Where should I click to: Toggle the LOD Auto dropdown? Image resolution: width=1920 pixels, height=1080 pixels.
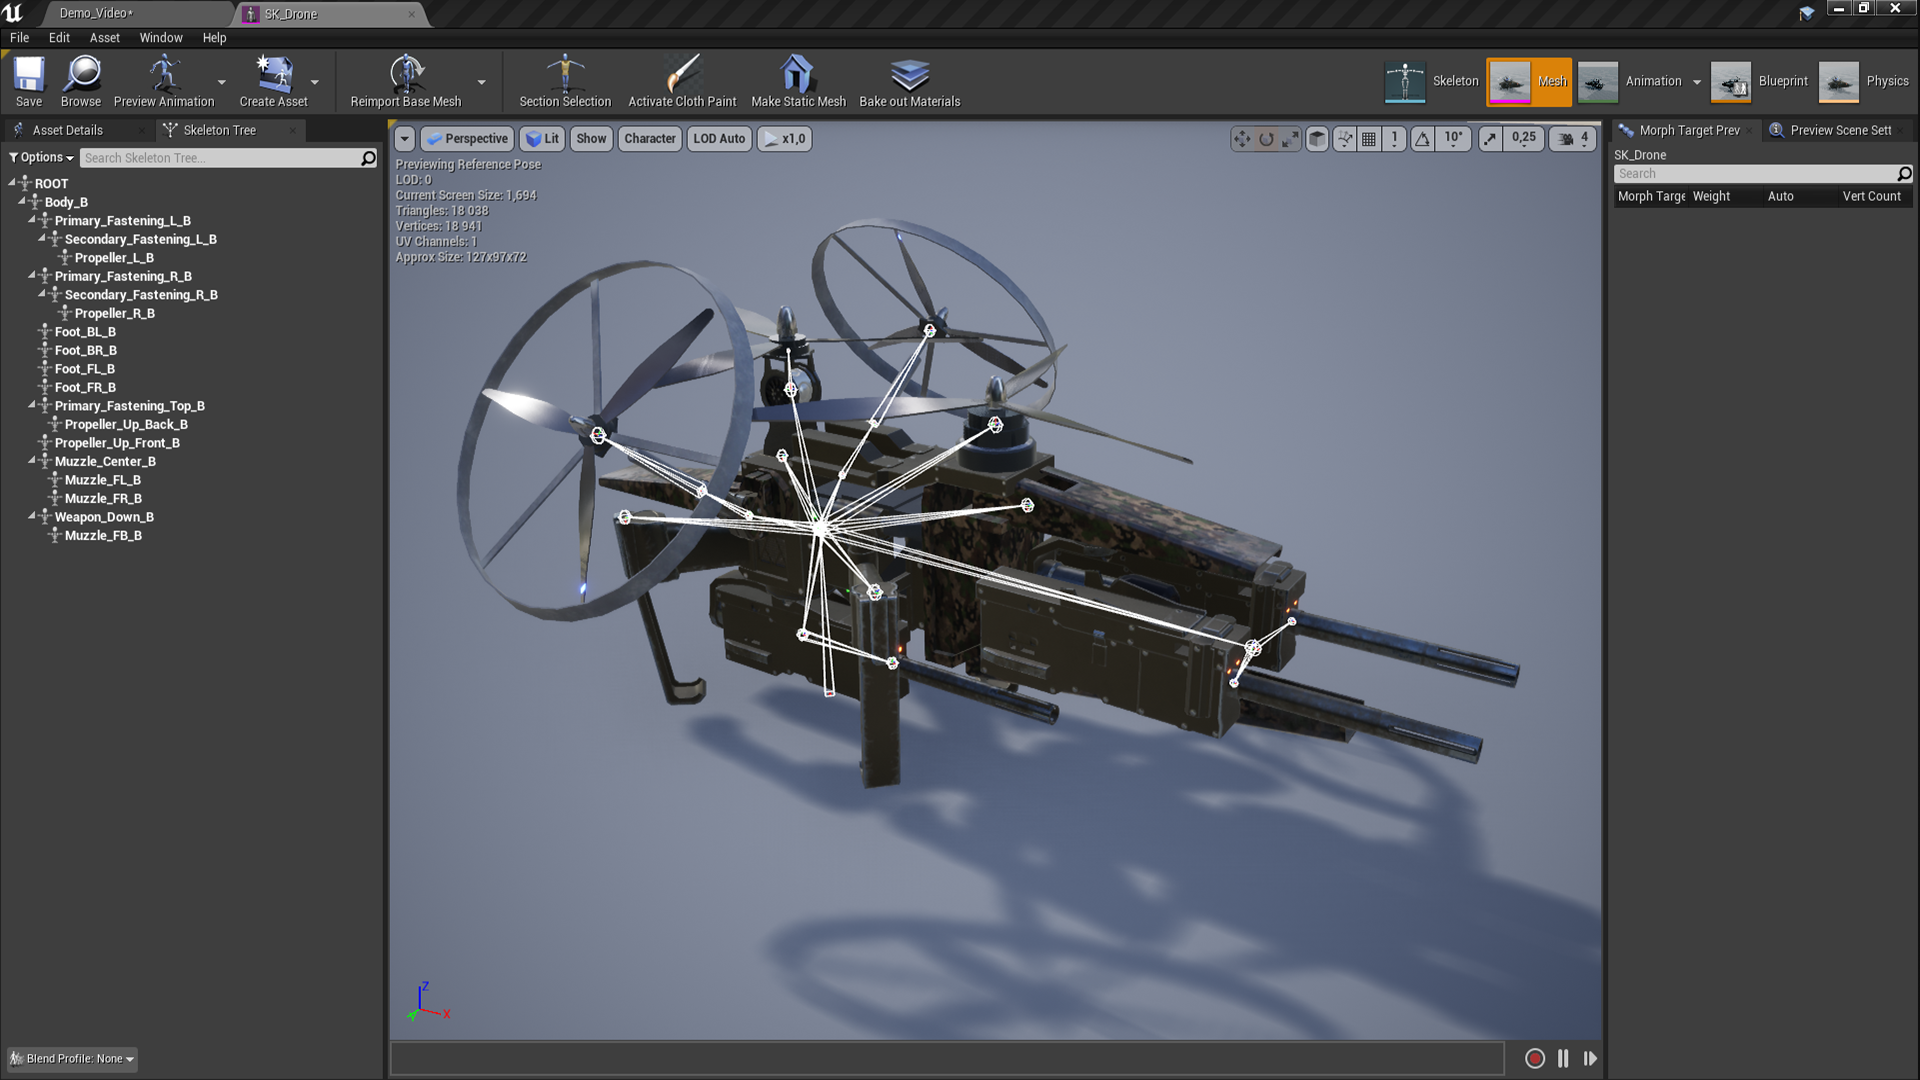click(719, 137)
